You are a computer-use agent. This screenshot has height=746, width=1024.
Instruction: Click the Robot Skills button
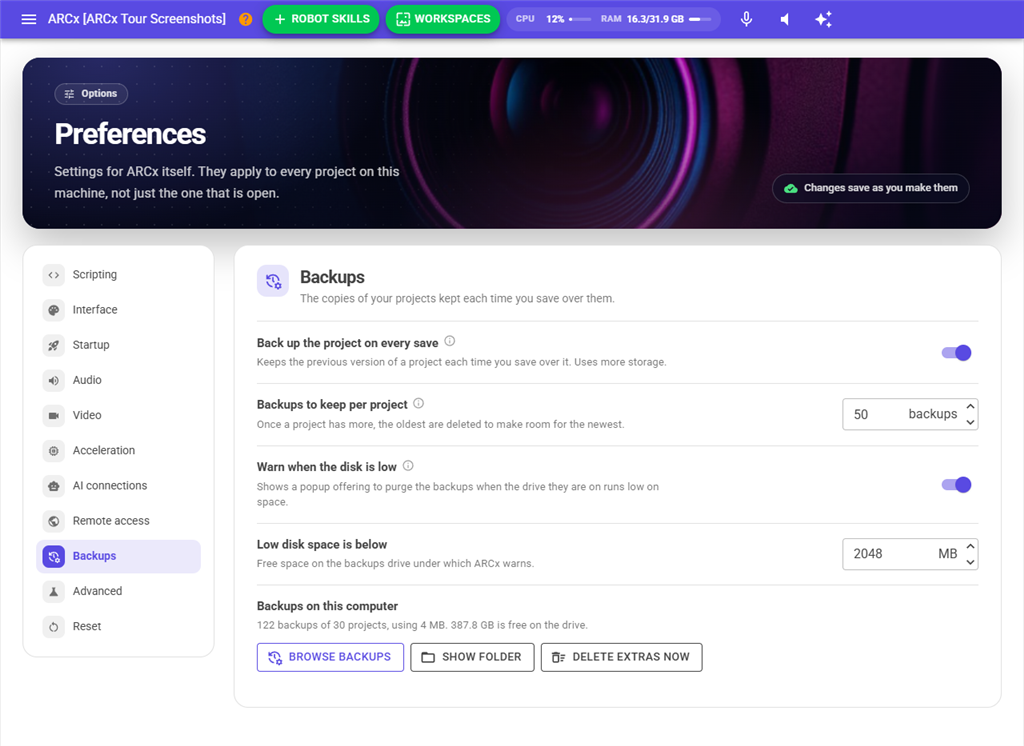[x=321, y=19]
